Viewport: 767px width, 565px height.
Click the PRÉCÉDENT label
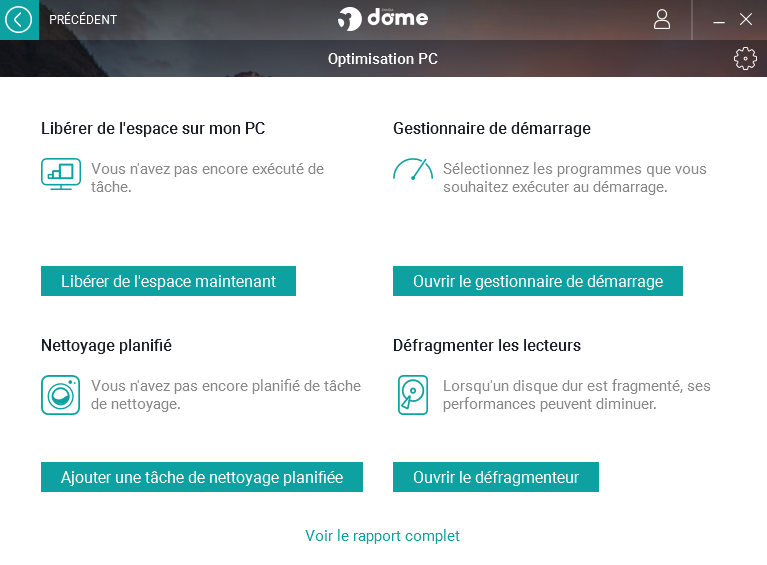point(83,20)
